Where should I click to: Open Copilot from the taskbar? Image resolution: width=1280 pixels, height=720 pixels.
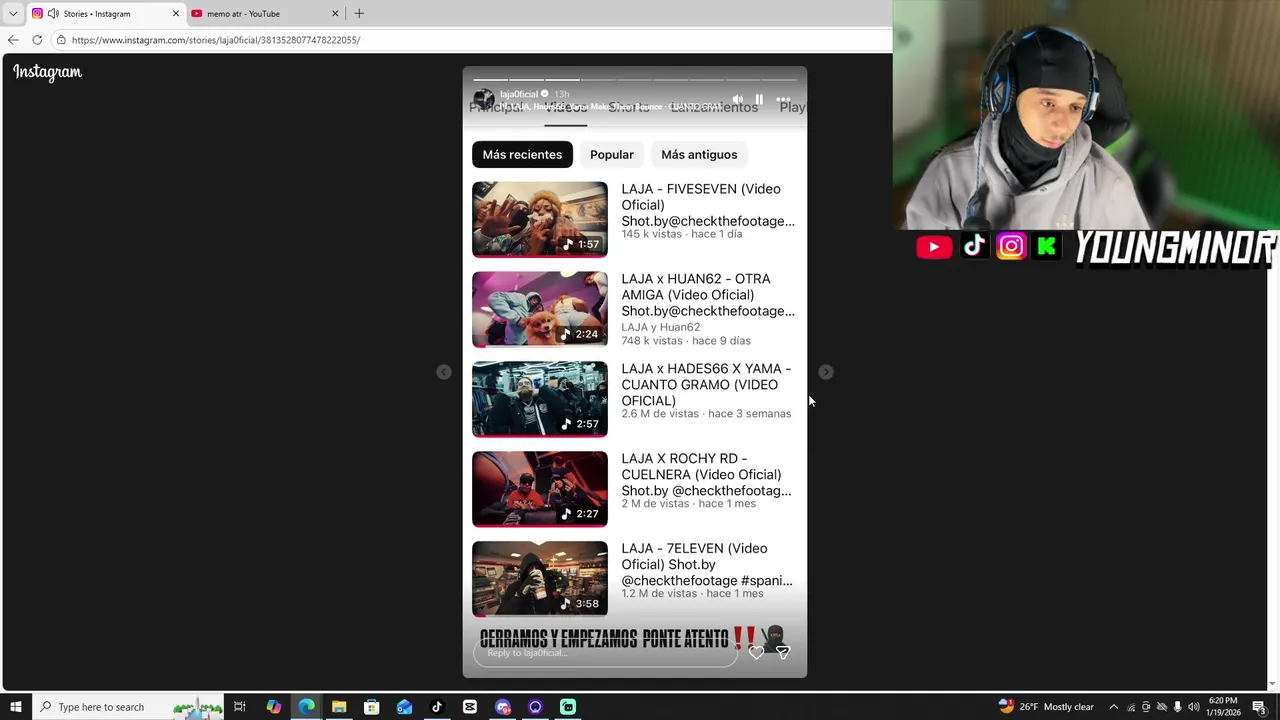coord(273,707)
